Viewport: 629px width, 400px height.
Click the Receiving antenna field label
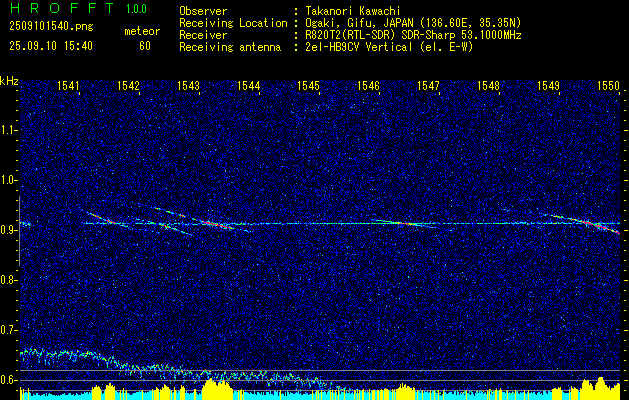tap(230, 47)
